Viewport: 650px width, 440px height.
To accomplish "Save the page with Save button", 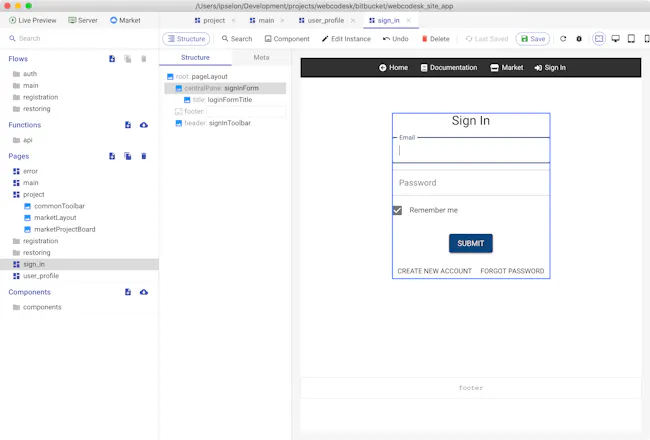I will click(533, 39).
